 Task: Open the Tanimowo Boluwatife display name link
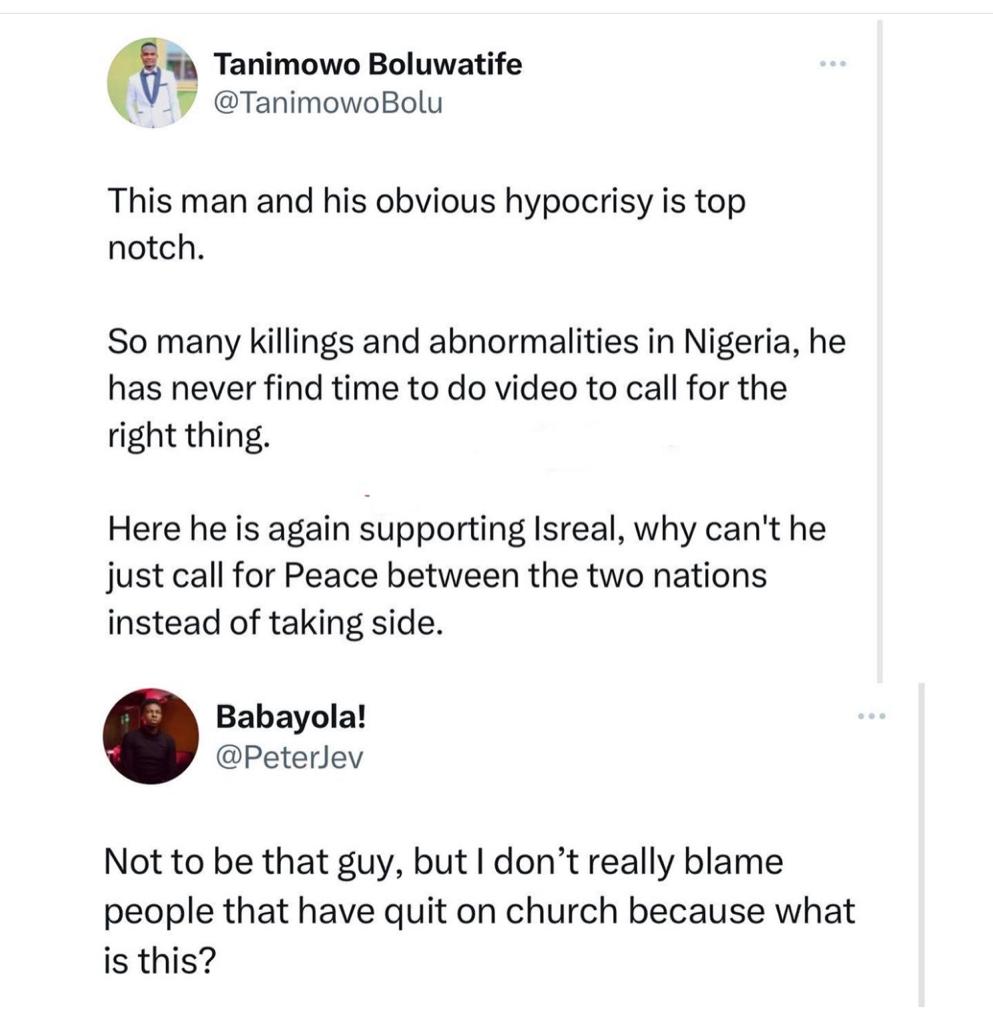tap(368, 66)
